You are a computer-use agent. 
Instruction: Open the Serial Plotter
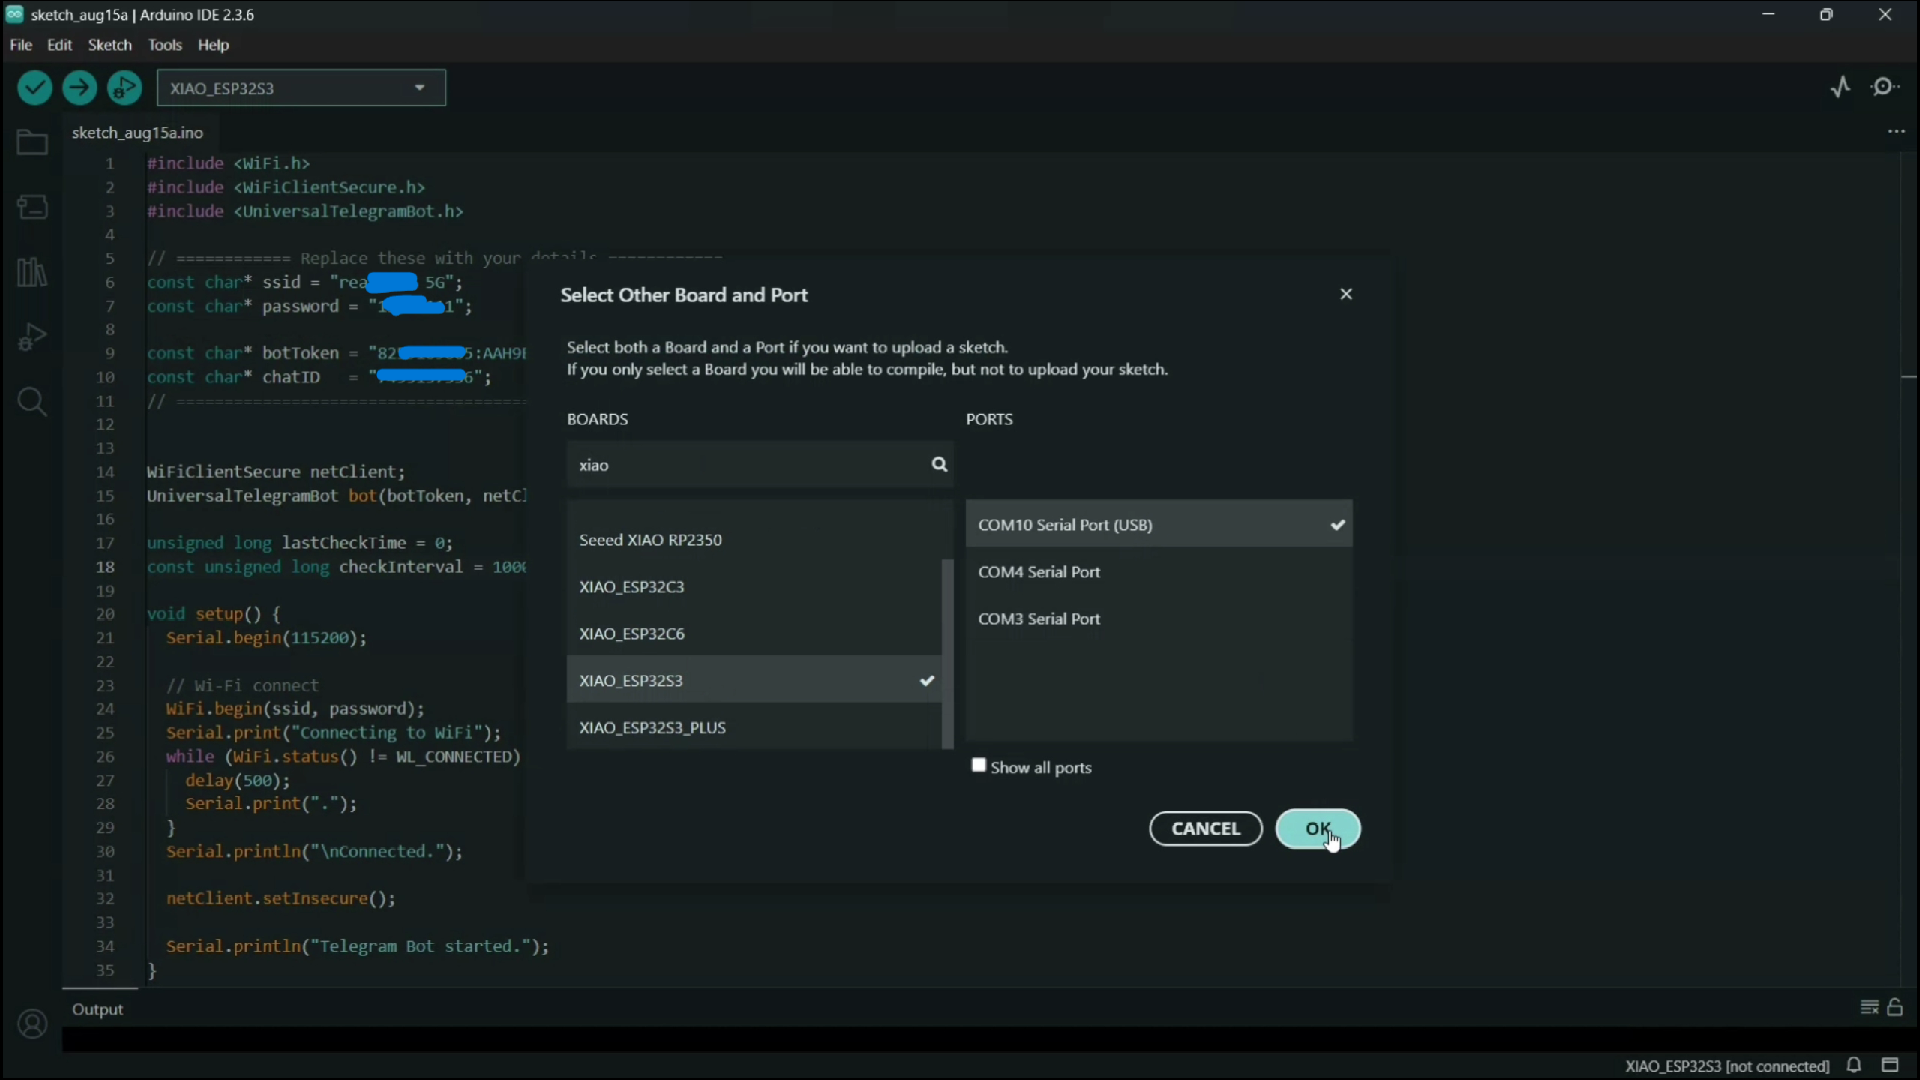click(x=1841, y=87)
